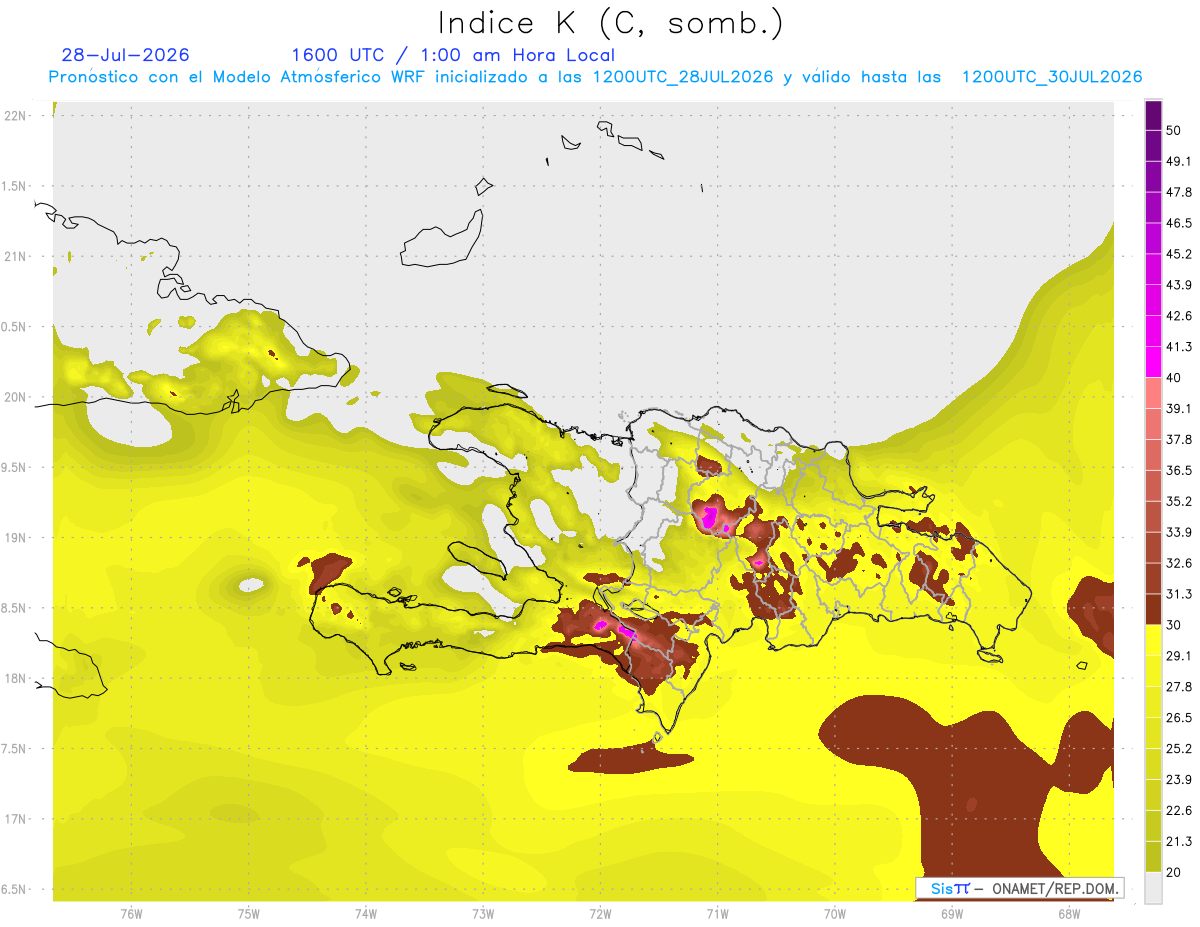Click the longitude axis label "71W"
The image size is (1200, 927).
tap(717, 914)
